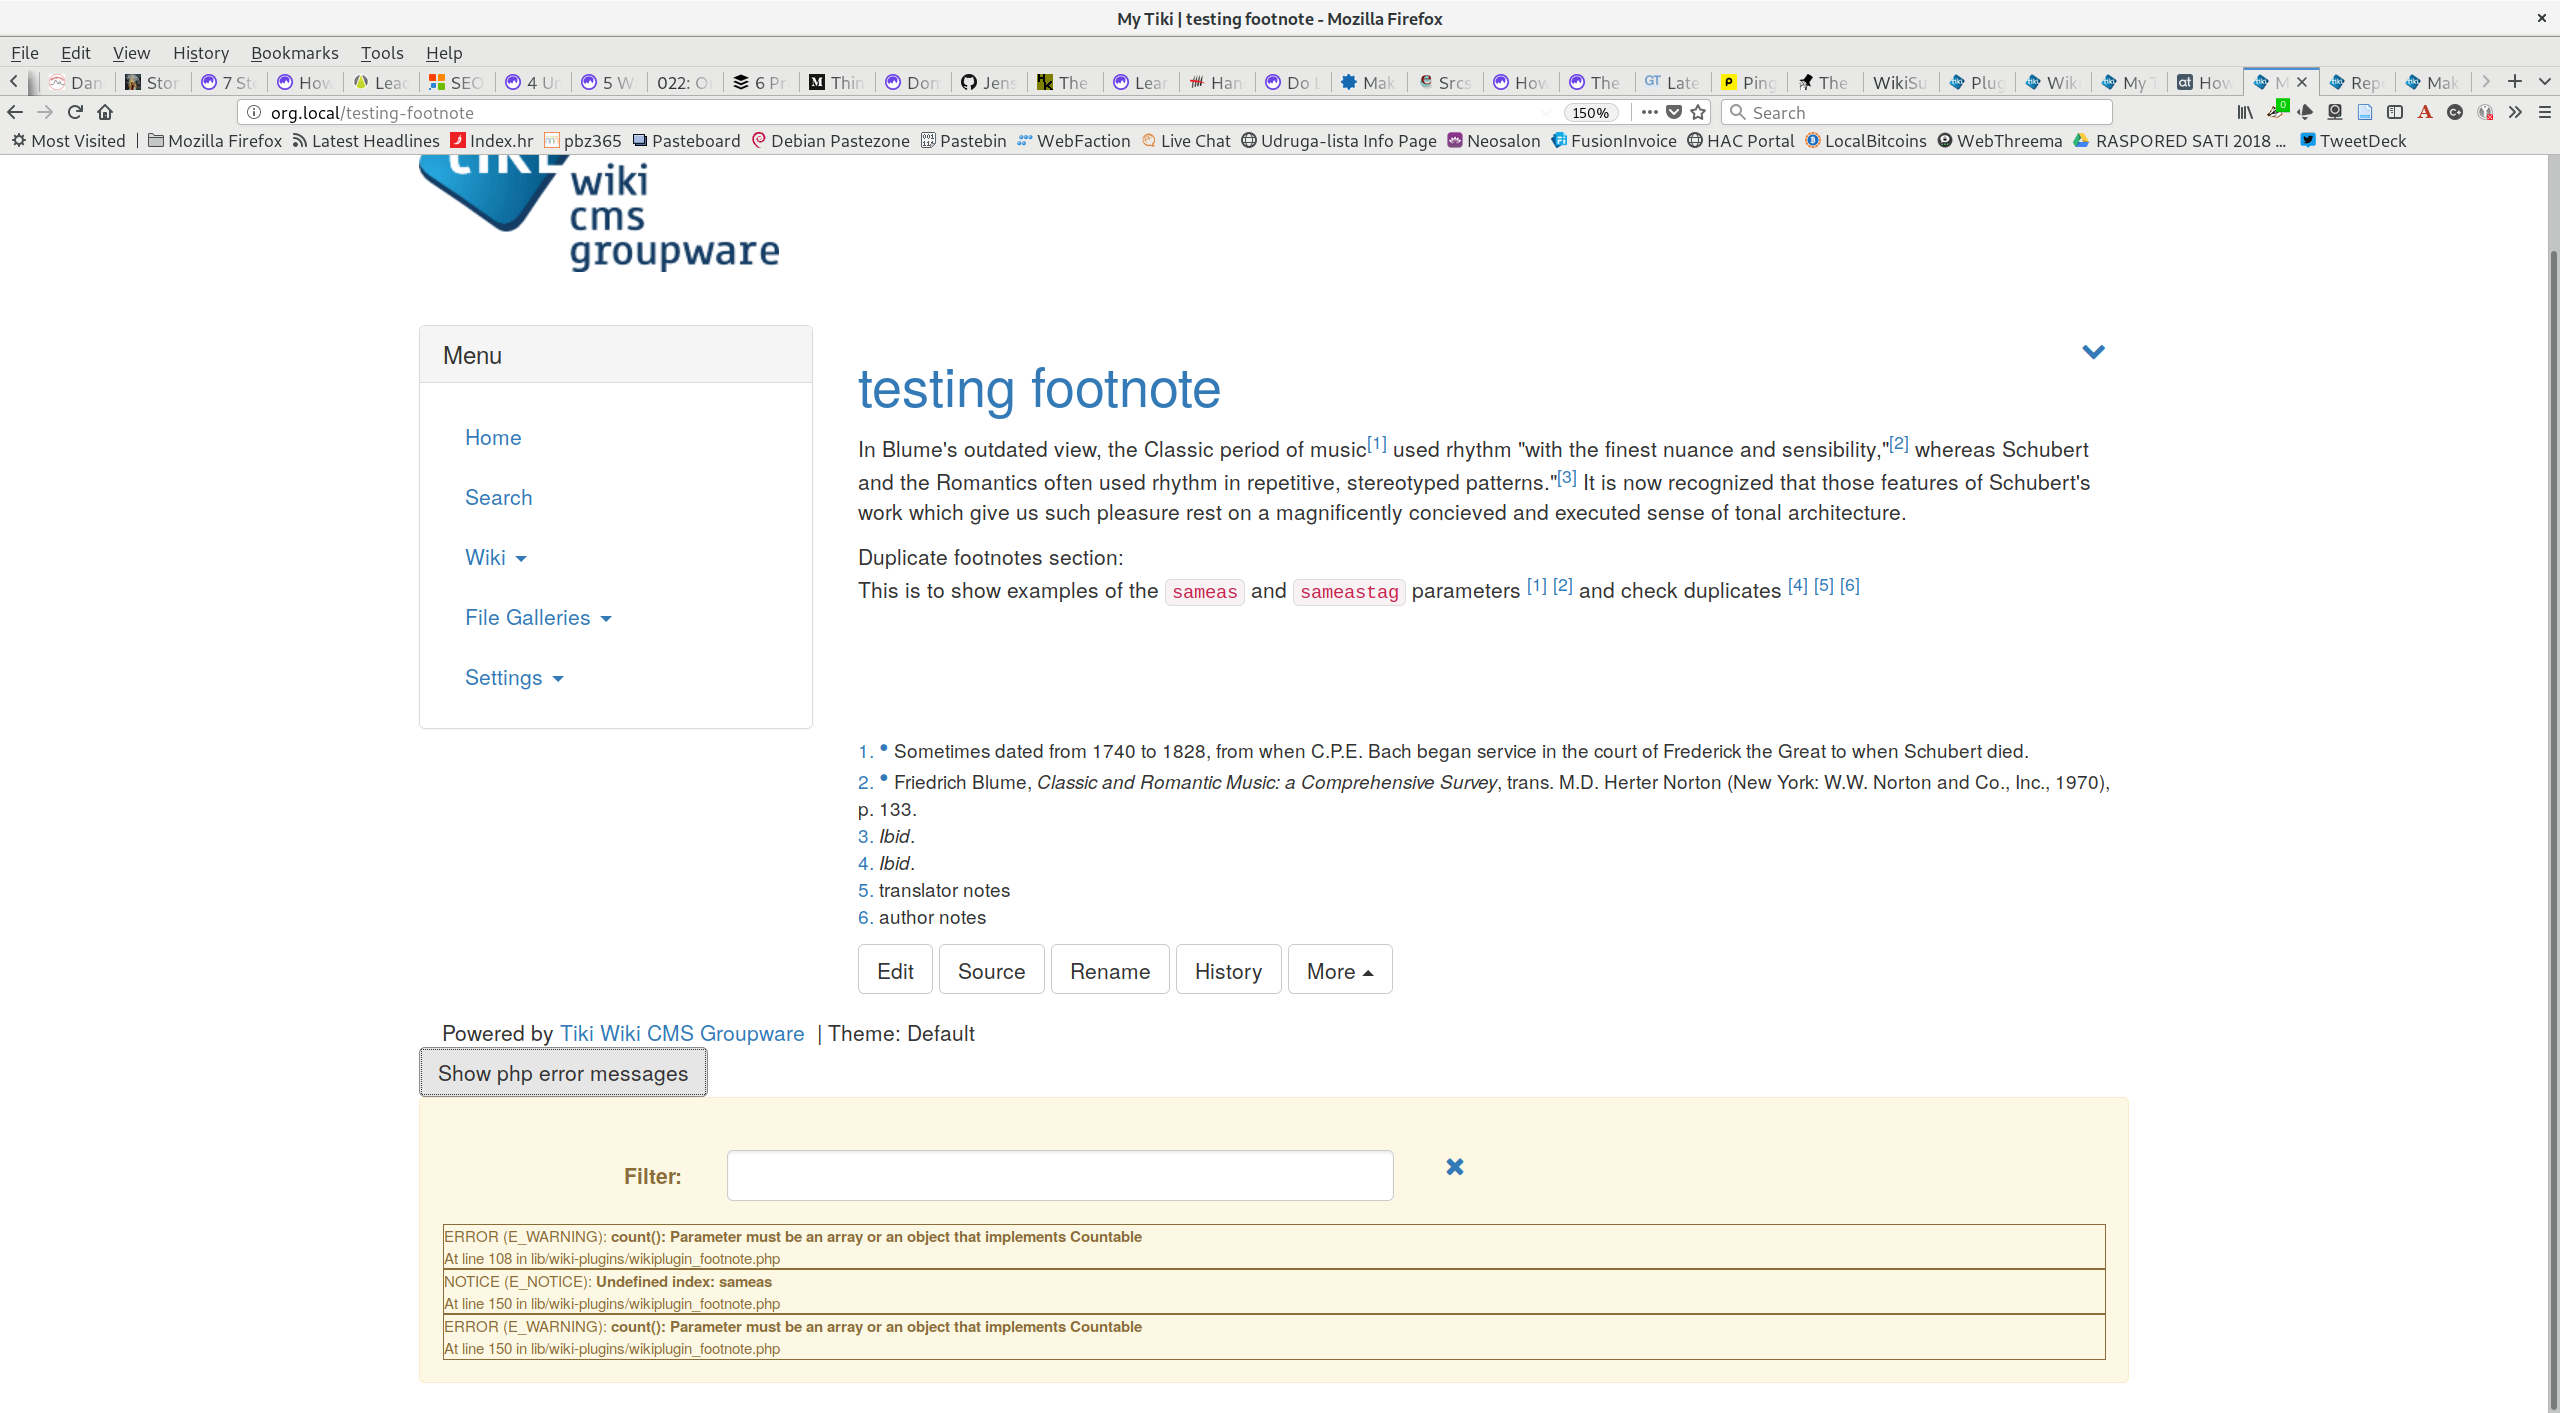Jump to footnote [6] reference
2560x1413 pixels.
point(1850,586)
